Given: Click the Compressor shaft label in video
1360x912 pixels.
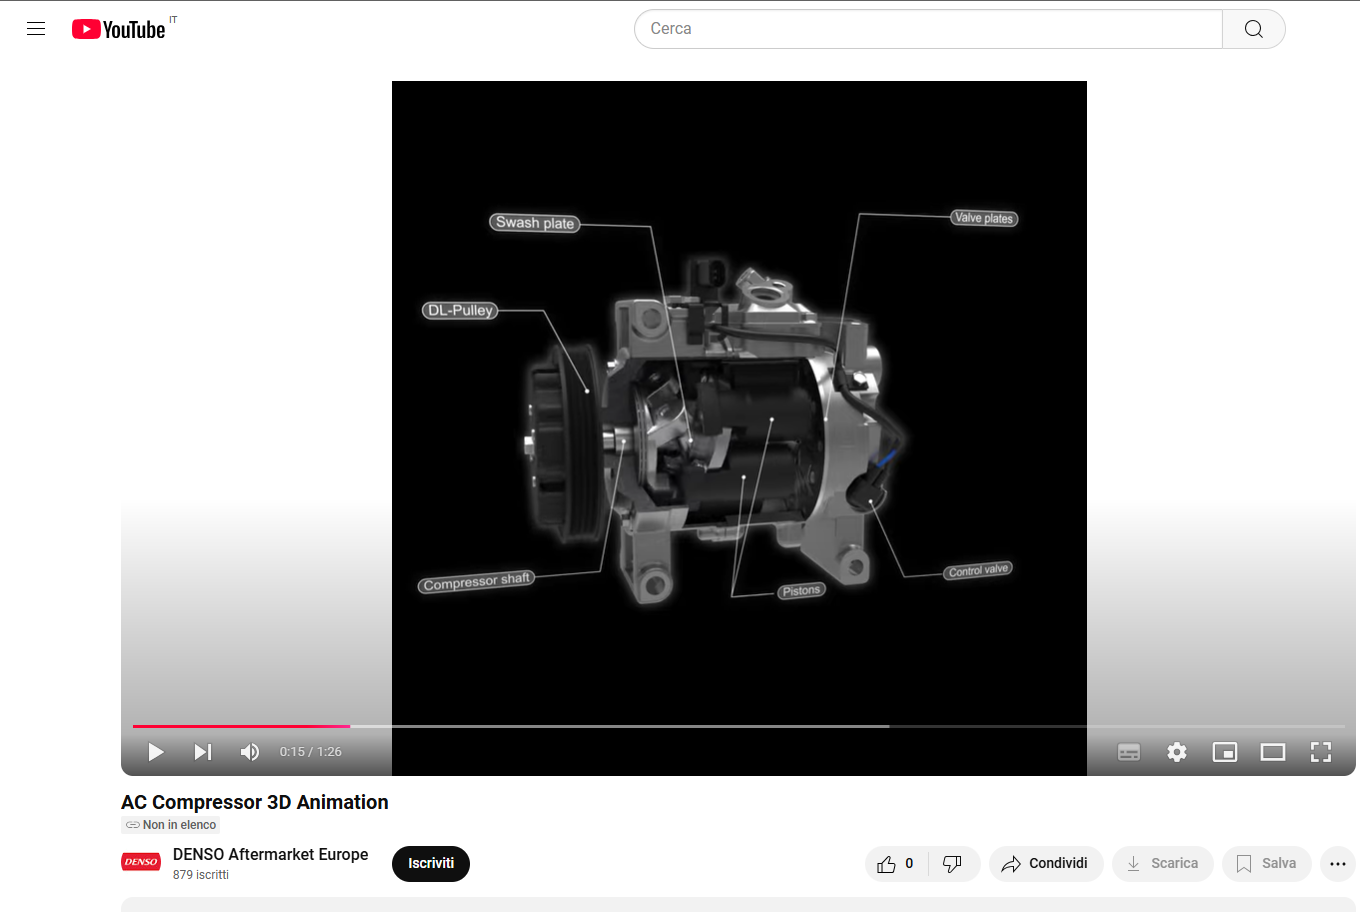Looking at the screenshot, I should [476, 582].
